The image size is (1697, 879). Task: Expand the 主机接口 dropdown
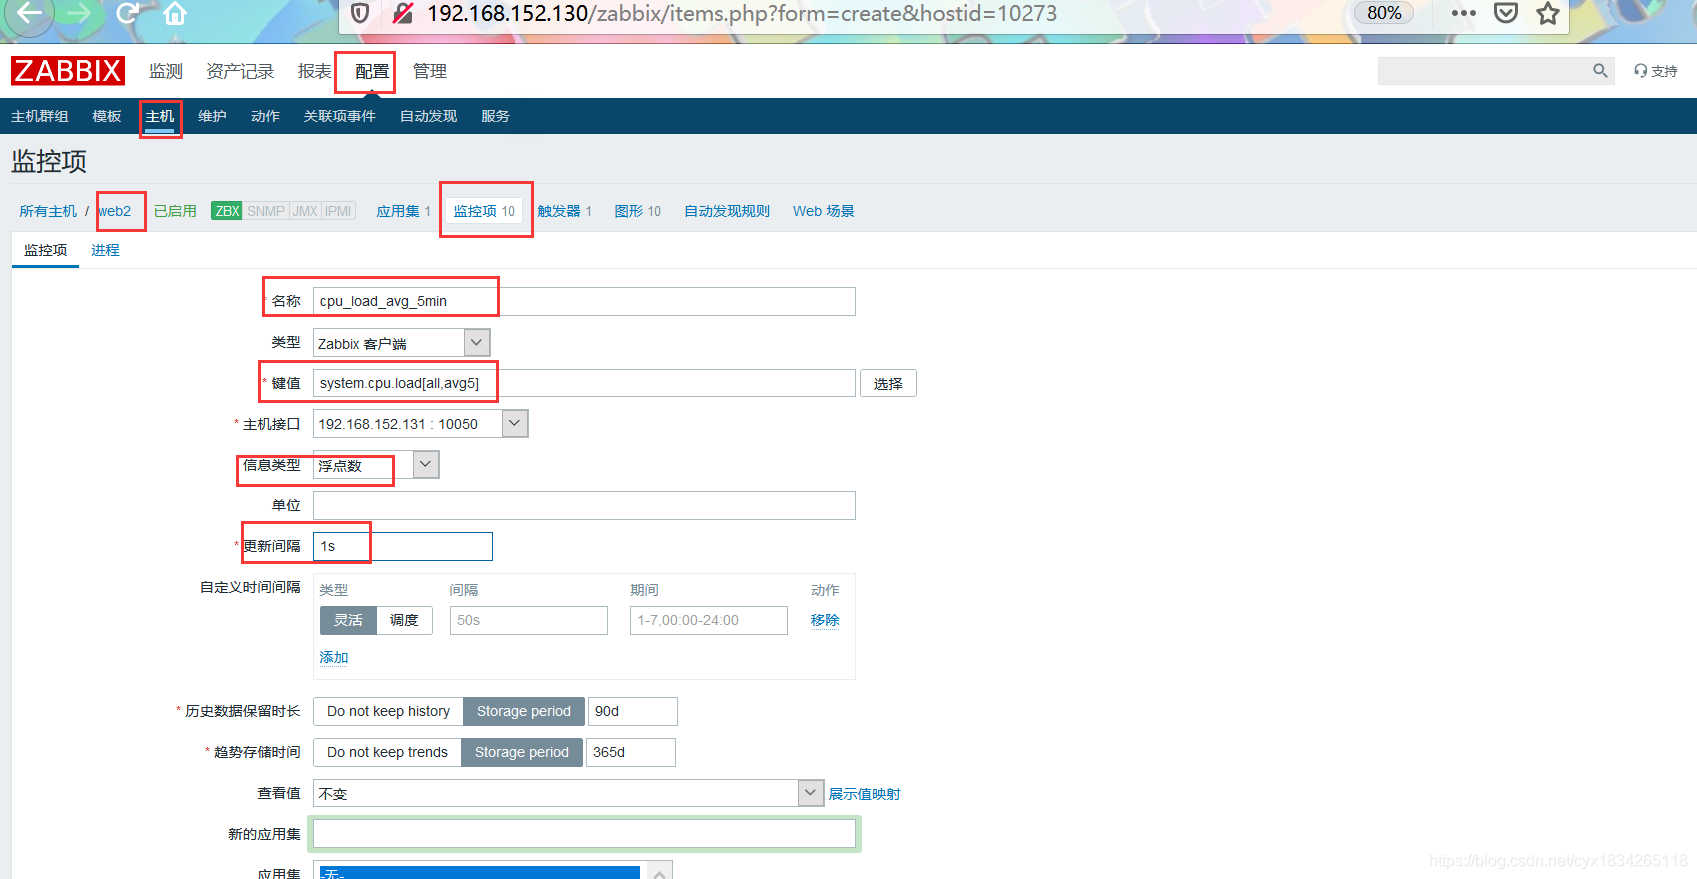pyautogui.click(x=420, y=424)
